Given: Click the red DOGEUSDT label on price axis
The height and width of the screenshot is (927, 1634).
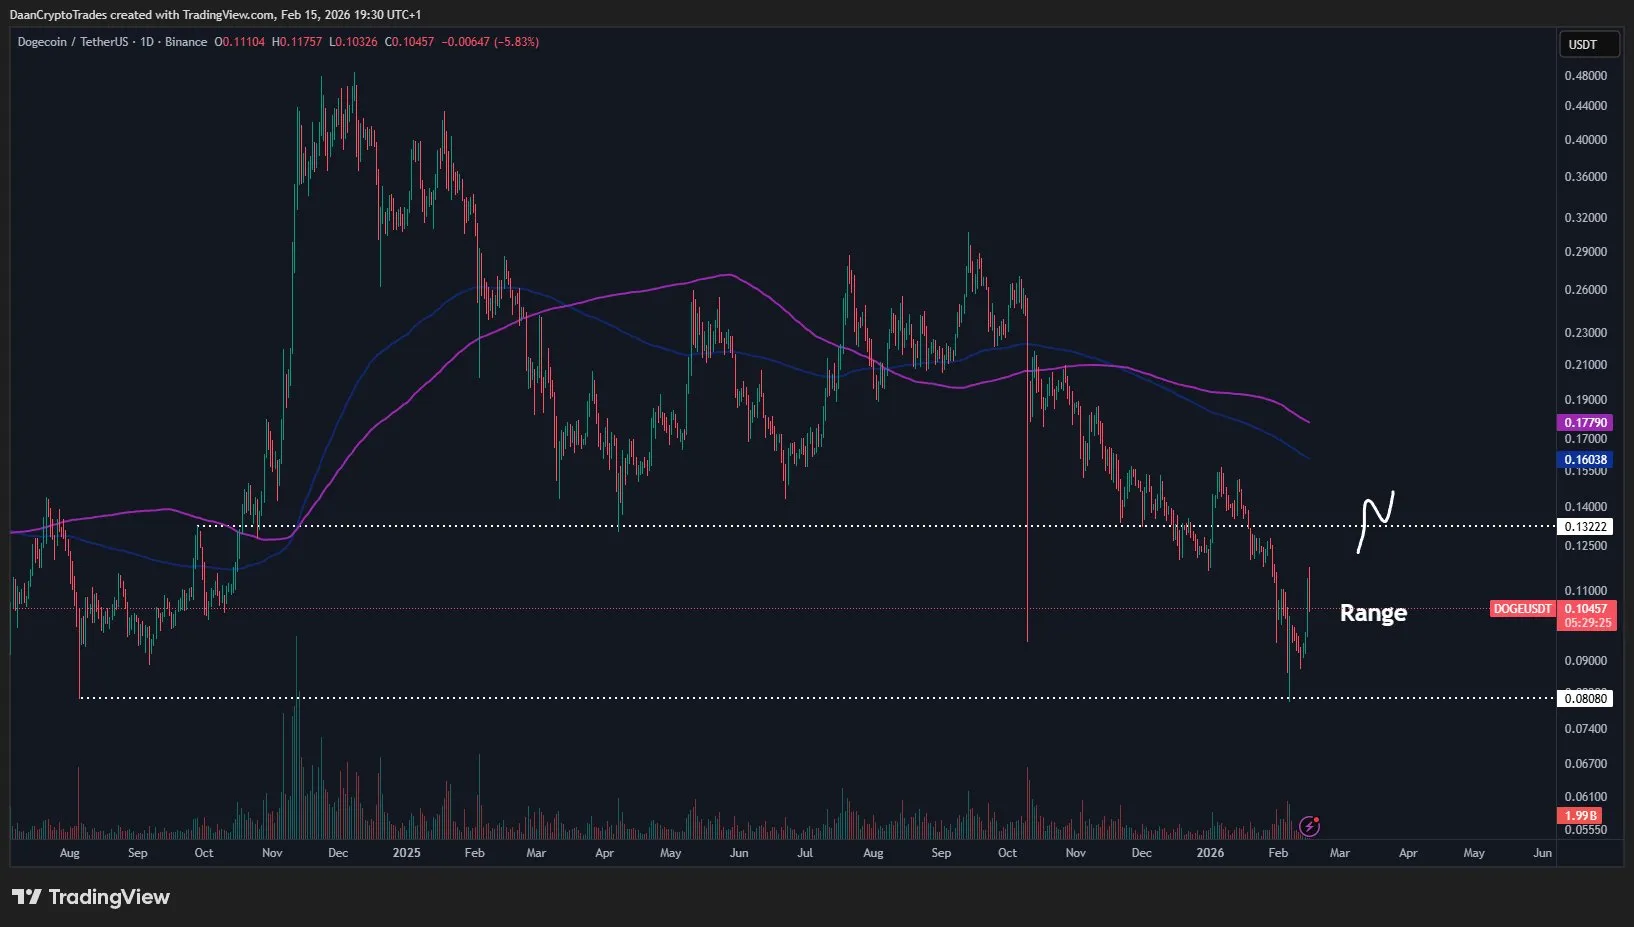Looking at the screenshot, I should 1521,608.
